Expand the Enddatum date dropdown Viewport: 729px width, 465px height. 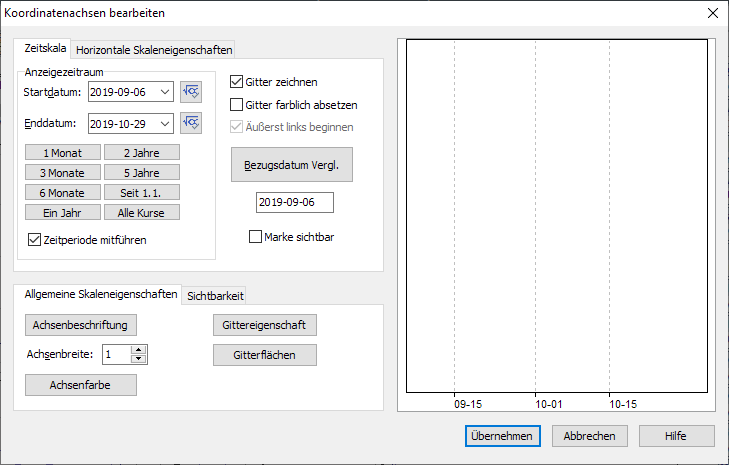tap(165, 123)
